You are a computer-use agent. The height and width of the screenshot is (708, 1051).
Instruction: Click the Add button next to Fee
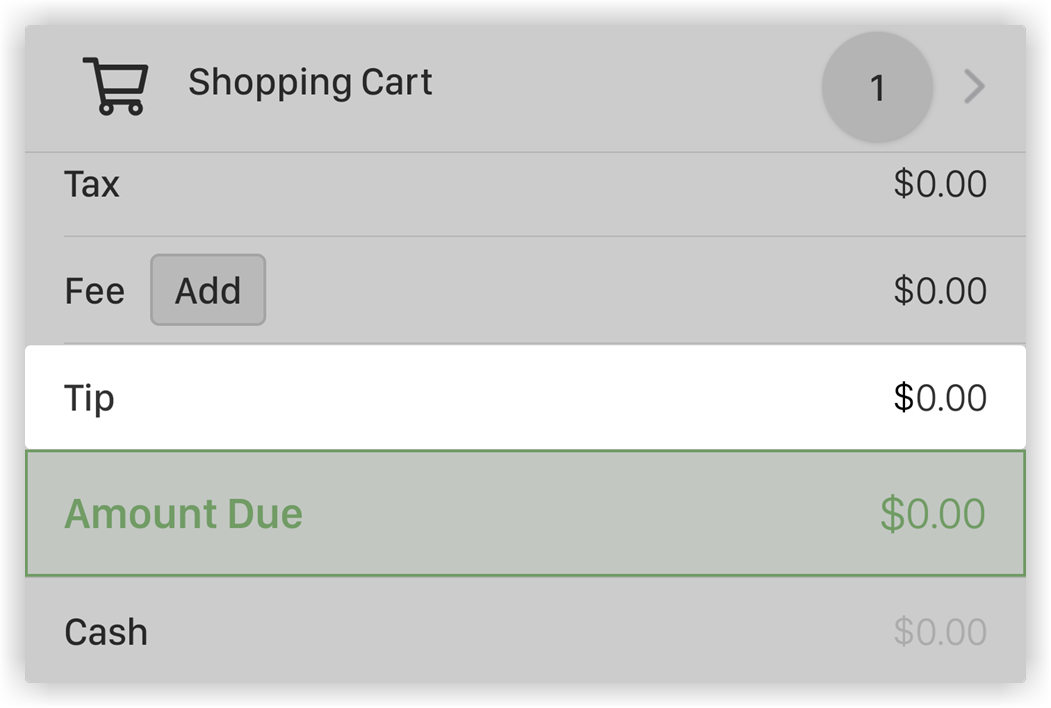click(208, 290)
